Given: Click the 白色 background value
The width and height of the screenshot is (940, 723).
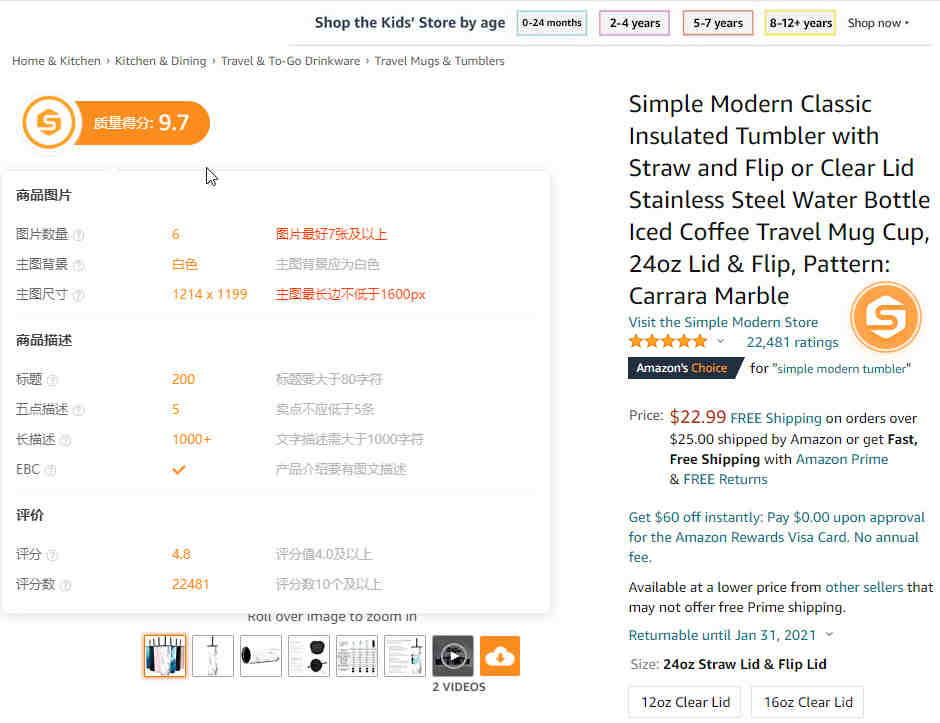Looking at the screenshot, I should (x=185, y=264).
